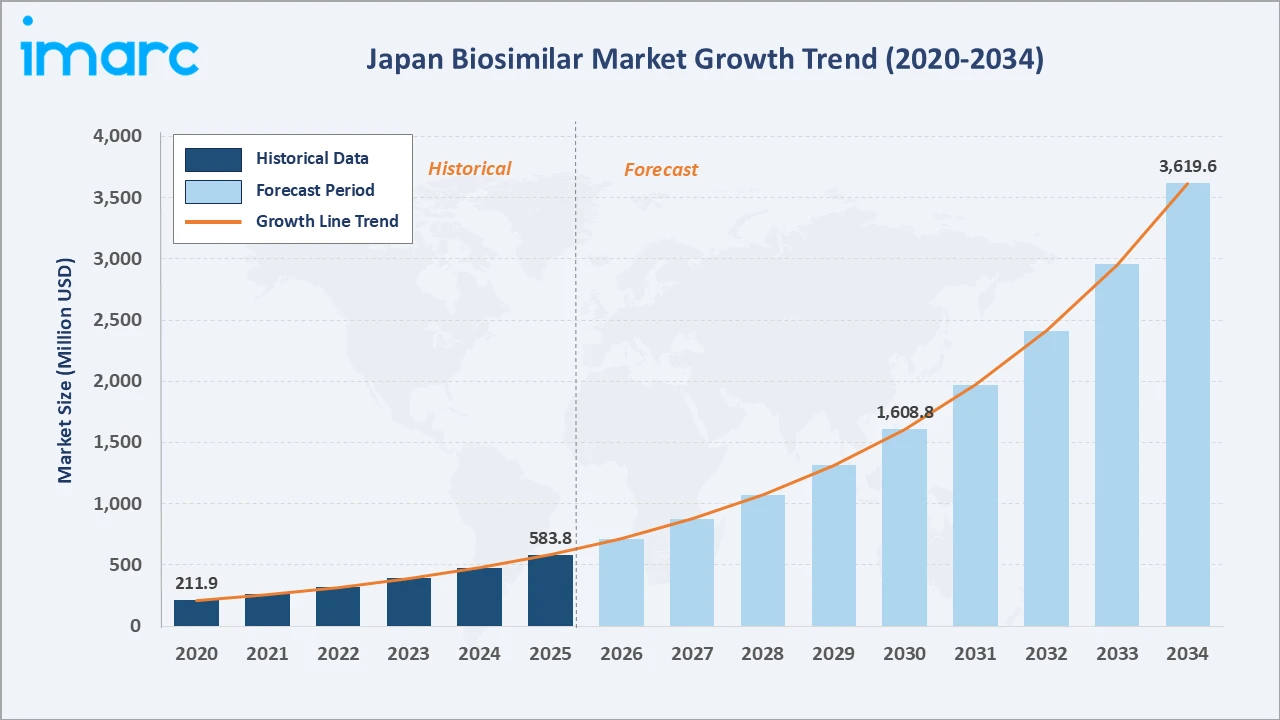Click the '2023' x-axis label

409,654
